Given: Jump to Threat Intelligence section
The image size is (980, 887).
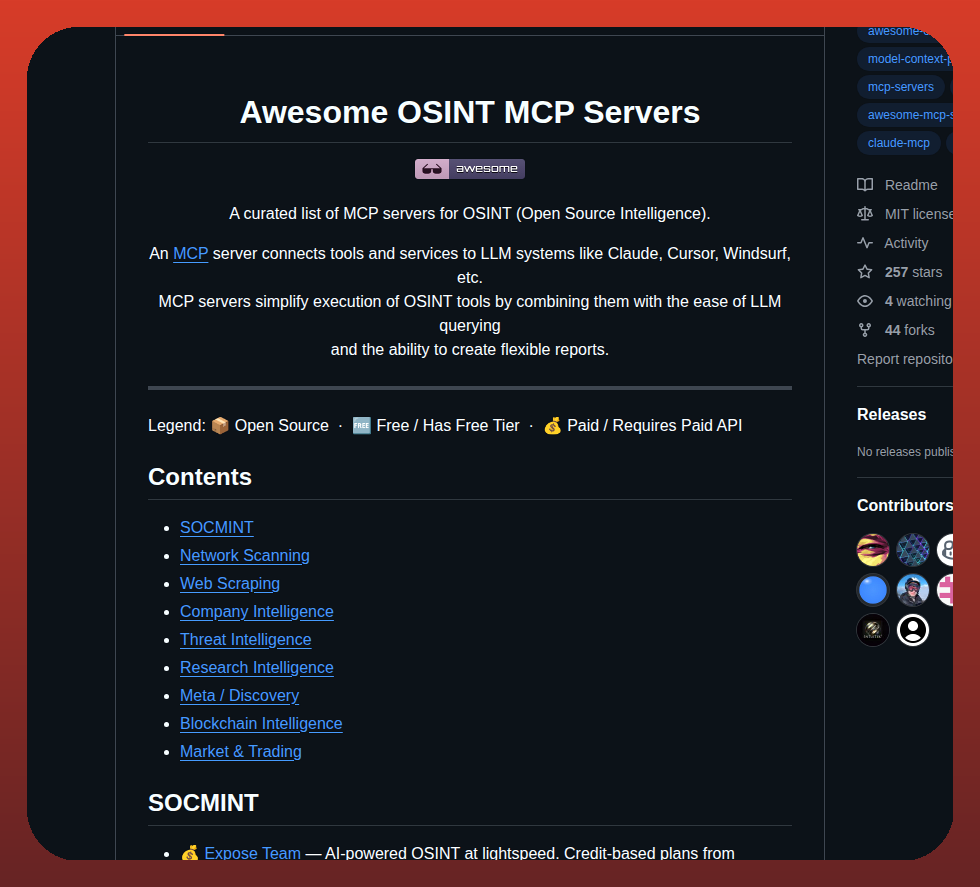Looking at the screenshot, I should coord(245,639).
